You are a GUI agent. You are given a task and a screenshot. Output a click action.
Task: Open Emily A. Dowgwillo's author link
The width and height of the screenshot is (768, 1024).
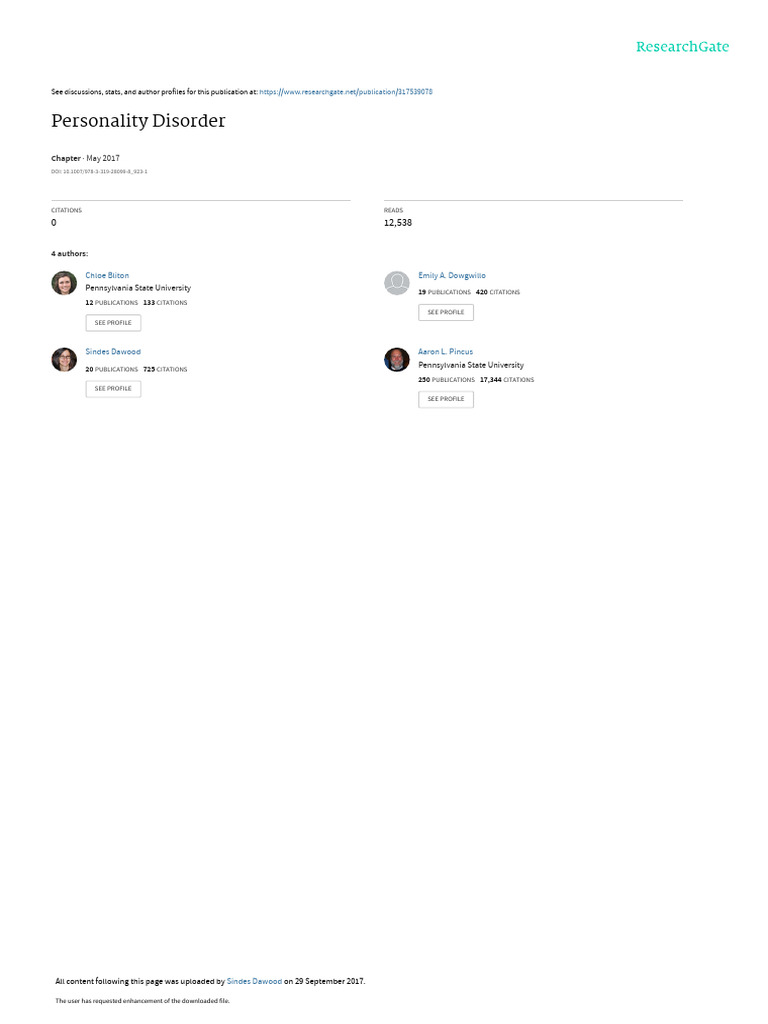(452, 276)
